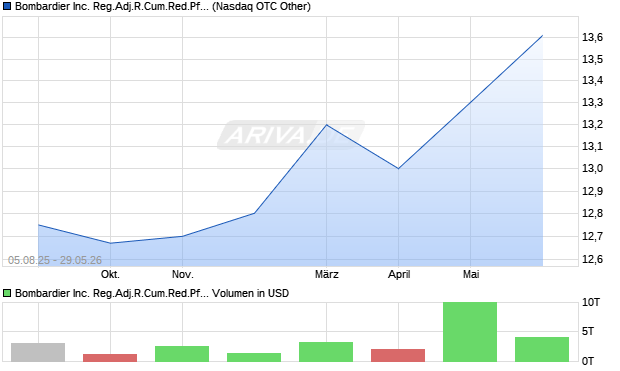This screenshot has height=371, width=620.
Task: Click the 'März' x-axis label
Action: (327, 274)
